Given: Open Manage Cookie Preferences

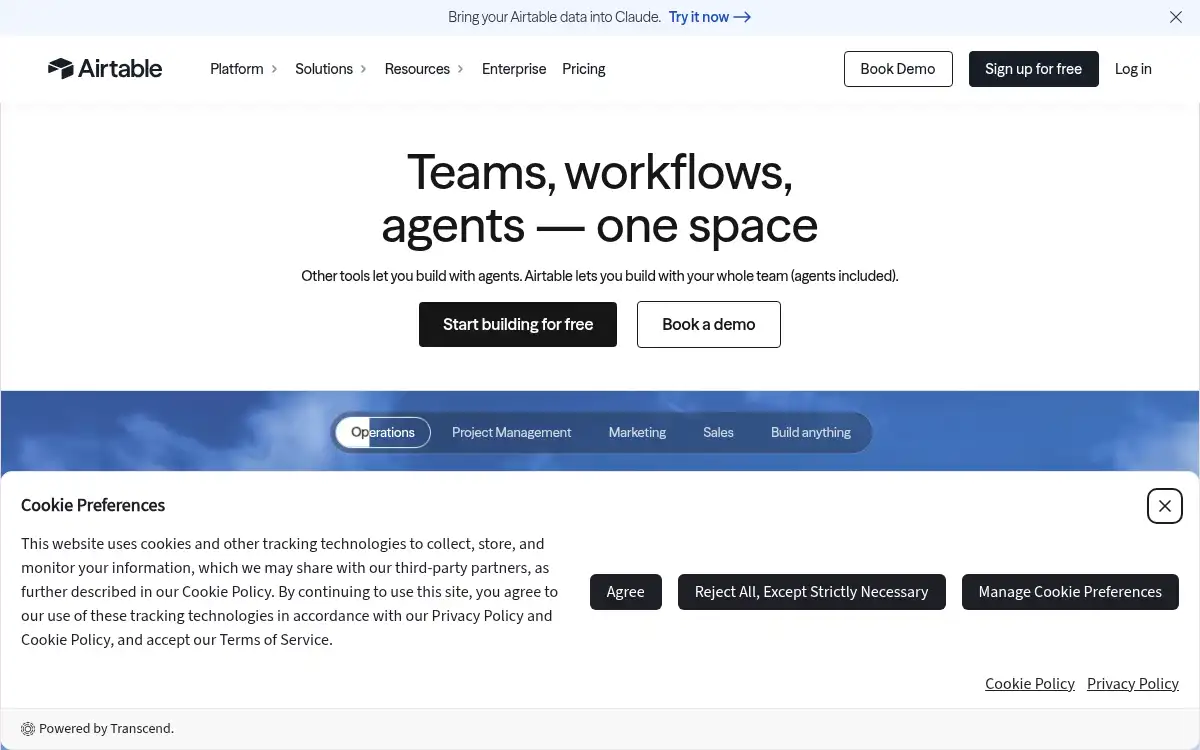Looking at the screenshot, I should pos(1070,592).
